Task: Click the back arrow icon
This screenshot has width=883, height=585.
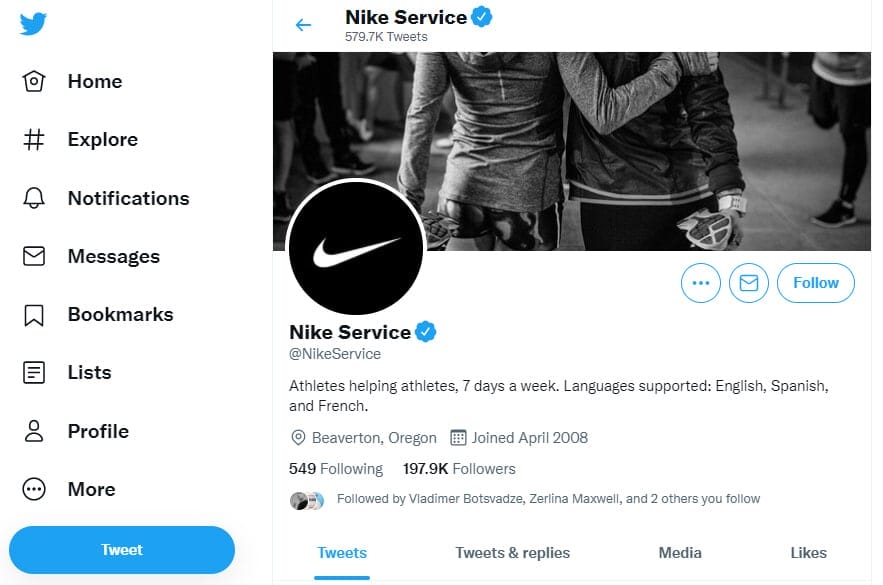Action: pos(304,25)
